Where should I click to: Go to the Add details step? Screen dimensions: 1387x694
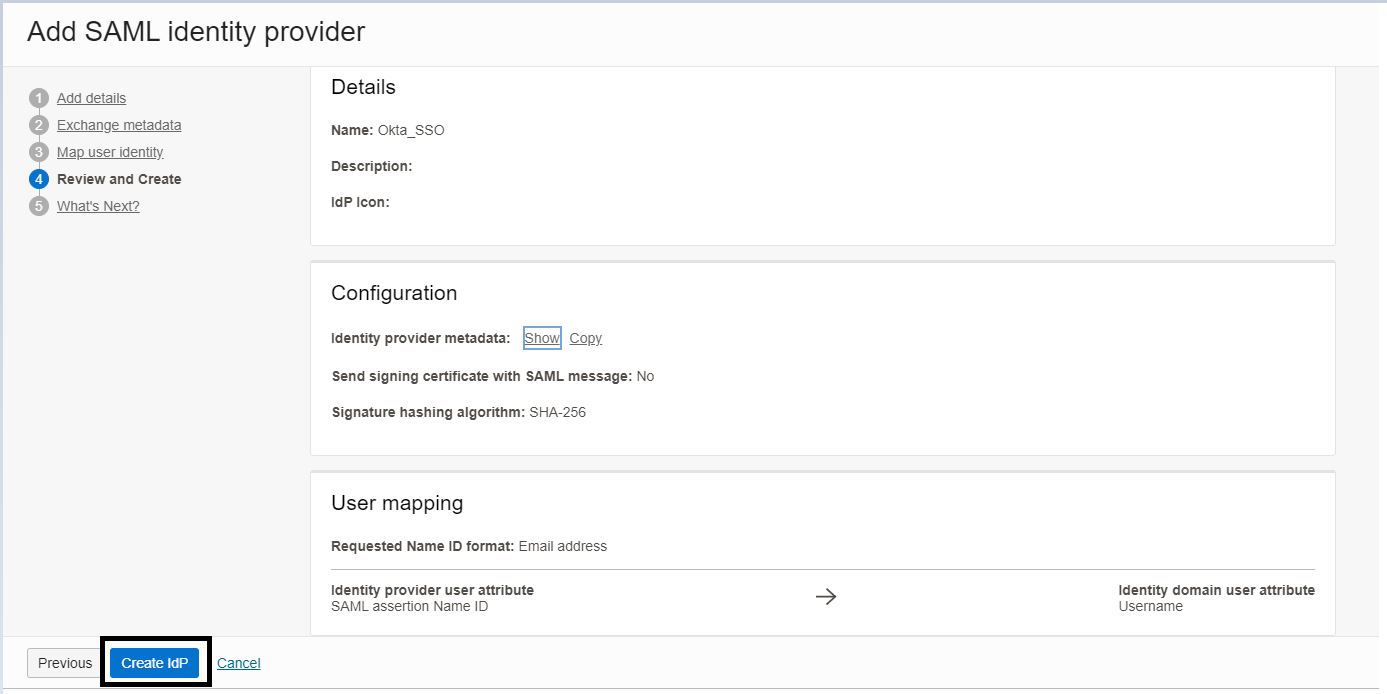tap(91, 98)
